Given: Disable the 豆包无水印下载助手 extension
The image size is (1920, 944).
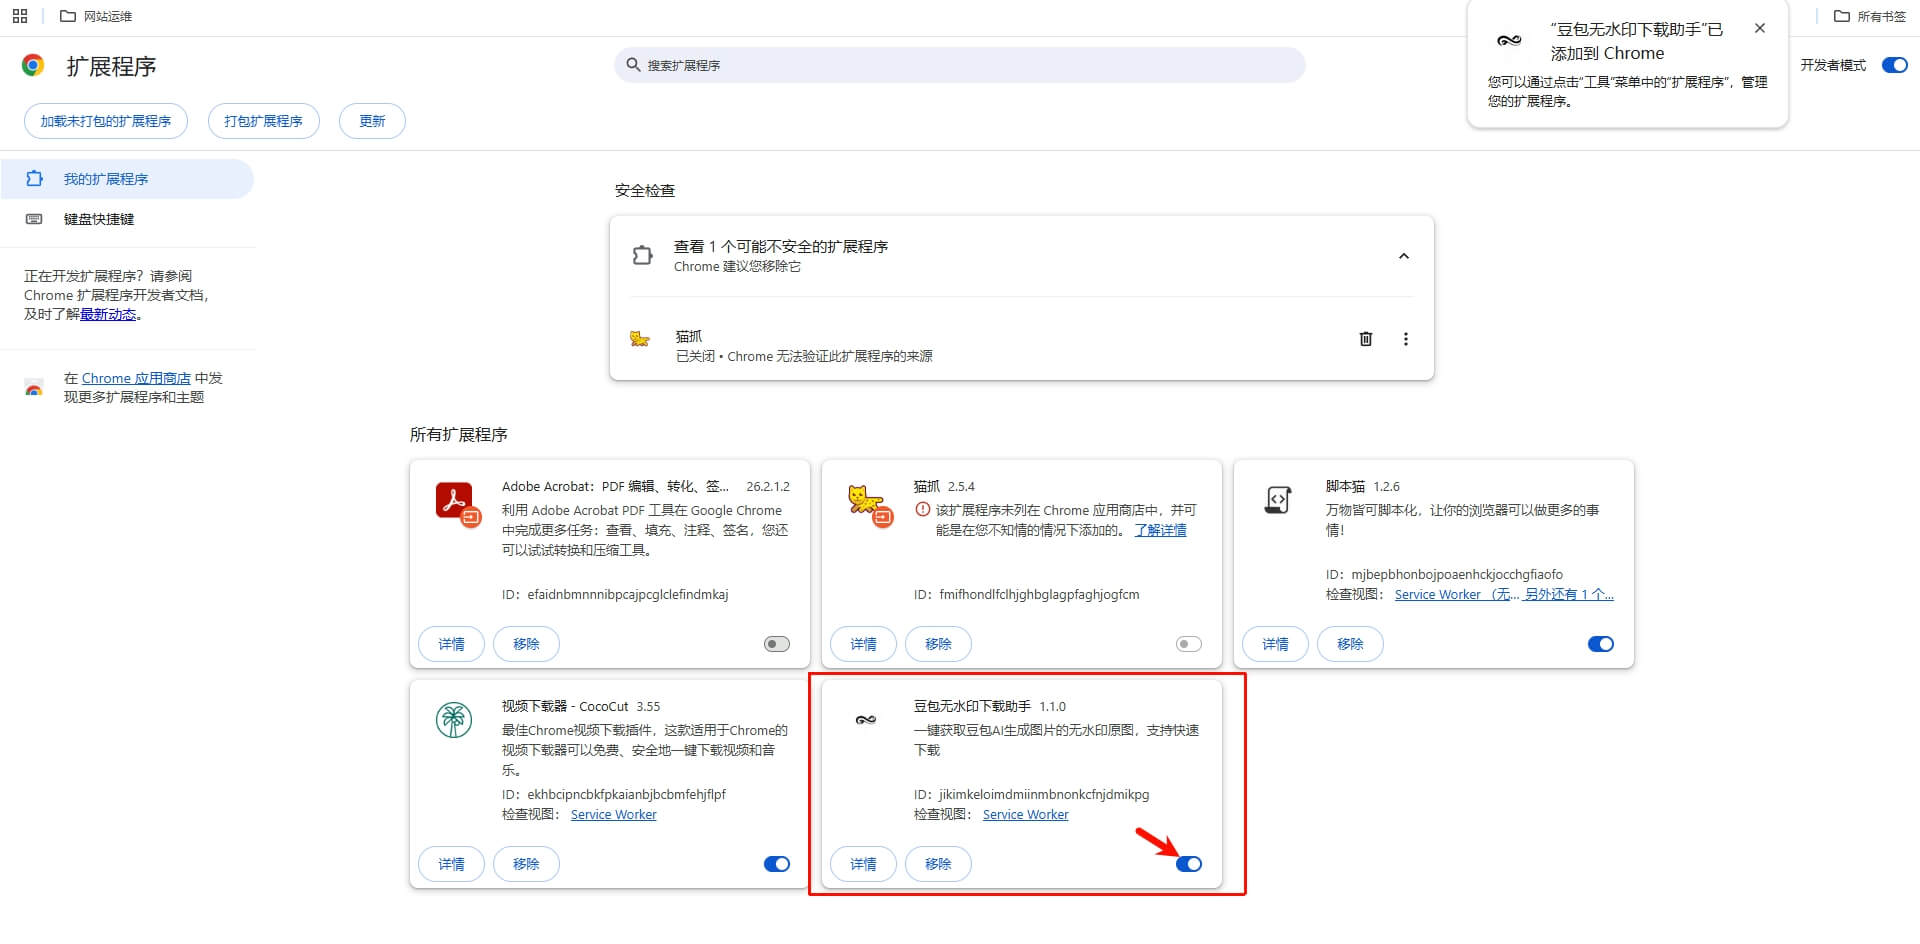Looking at the screenshot, I should point(1189,863).
